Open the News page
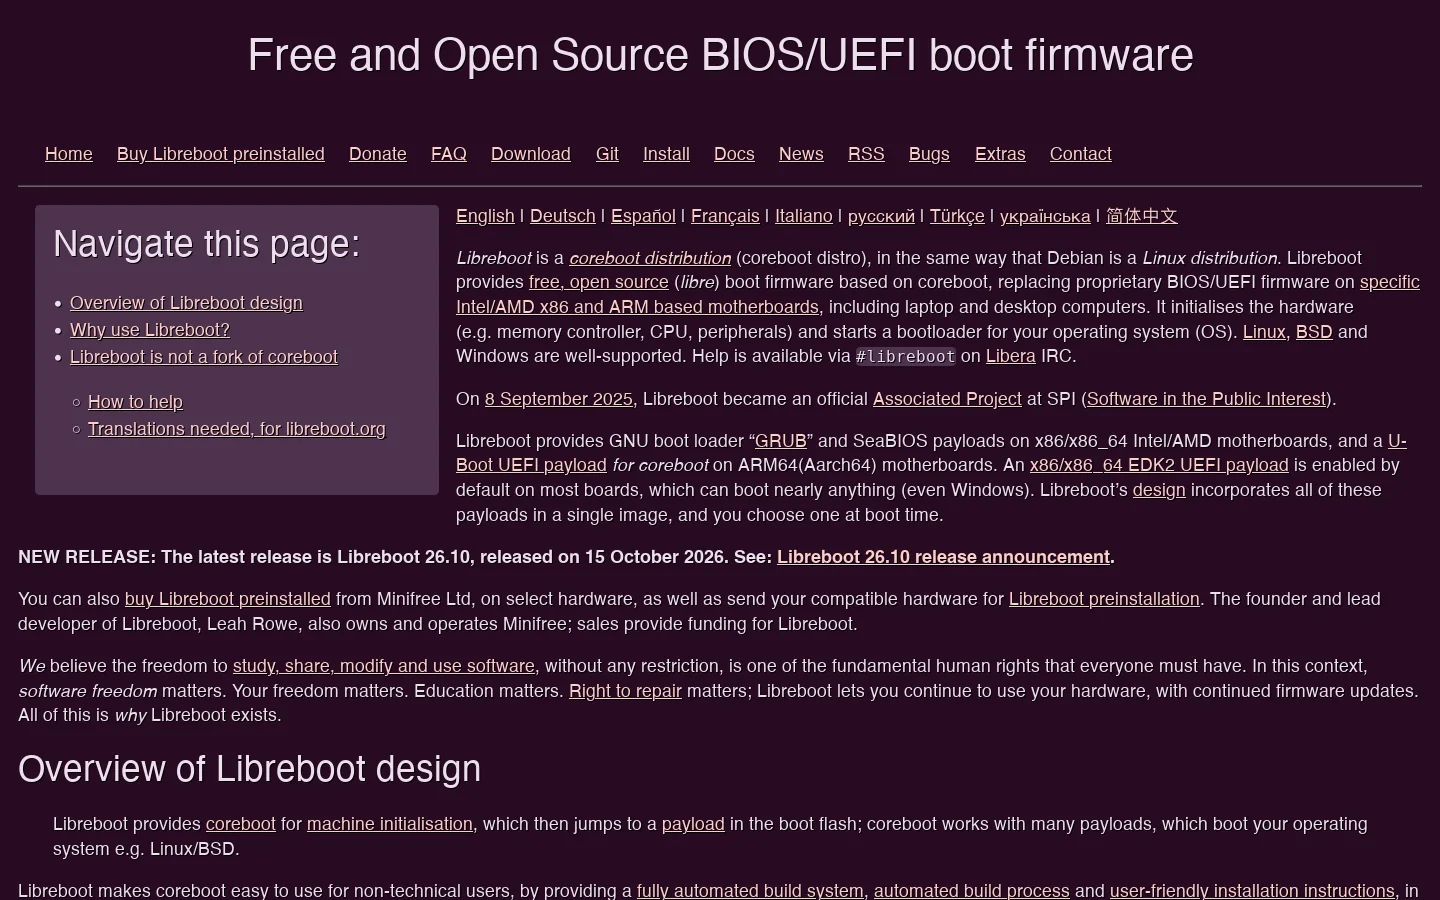The height and width of the screenshot is (900, 1440). [801, 154]
